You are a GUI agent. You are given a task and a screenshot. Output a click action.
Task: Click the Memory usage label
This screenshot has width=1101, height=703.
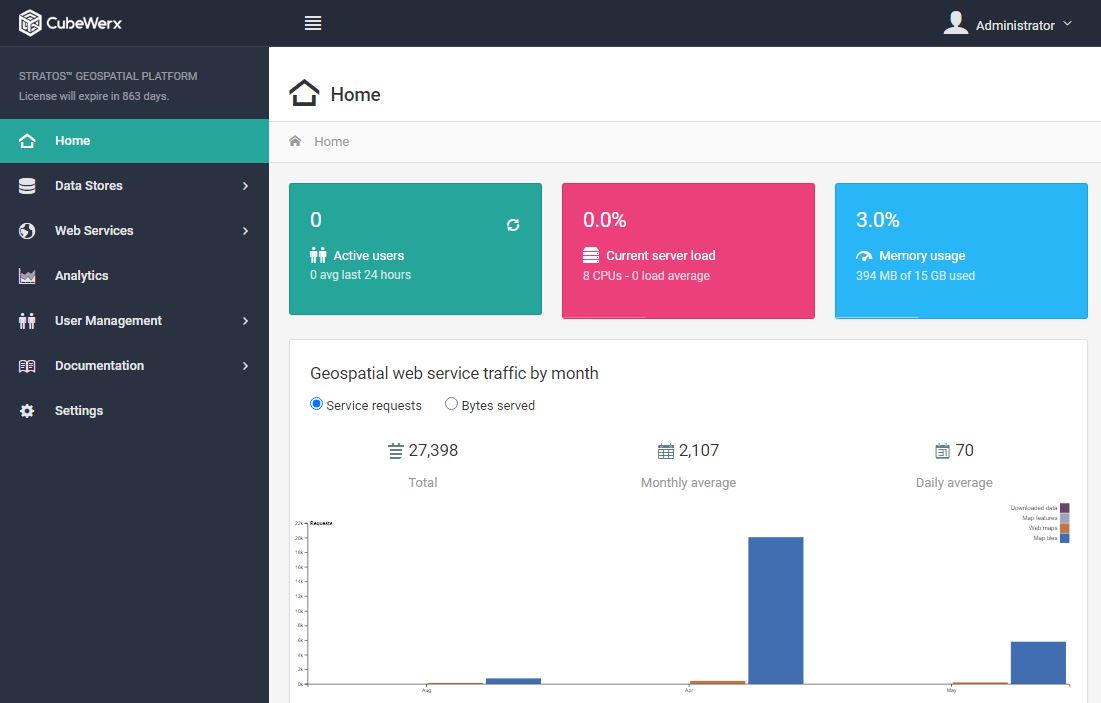[x=922, y=256]
